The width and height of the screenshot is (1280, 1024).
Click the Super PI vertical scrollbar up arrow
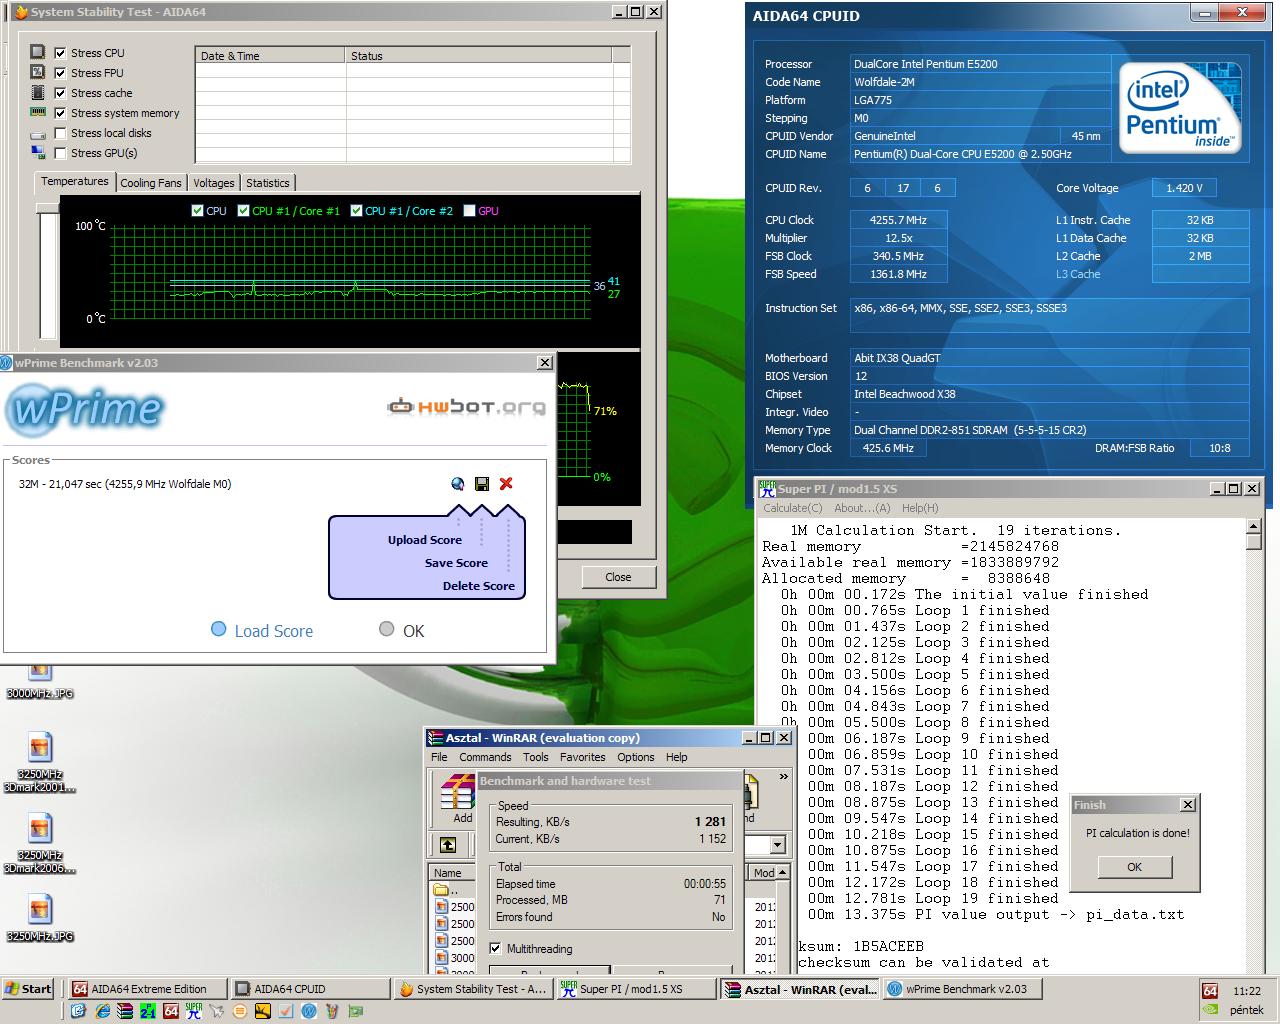[x=1254, y=525]
